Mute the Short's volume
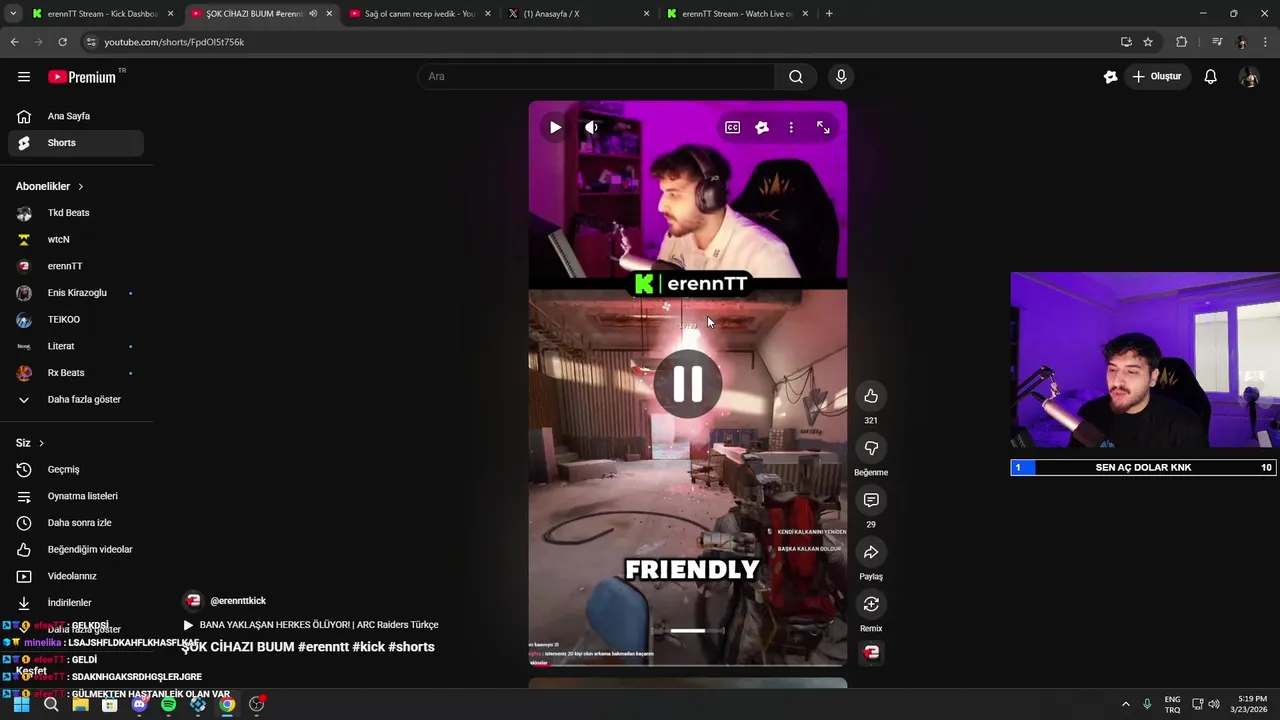 click(x=591, y=128)
